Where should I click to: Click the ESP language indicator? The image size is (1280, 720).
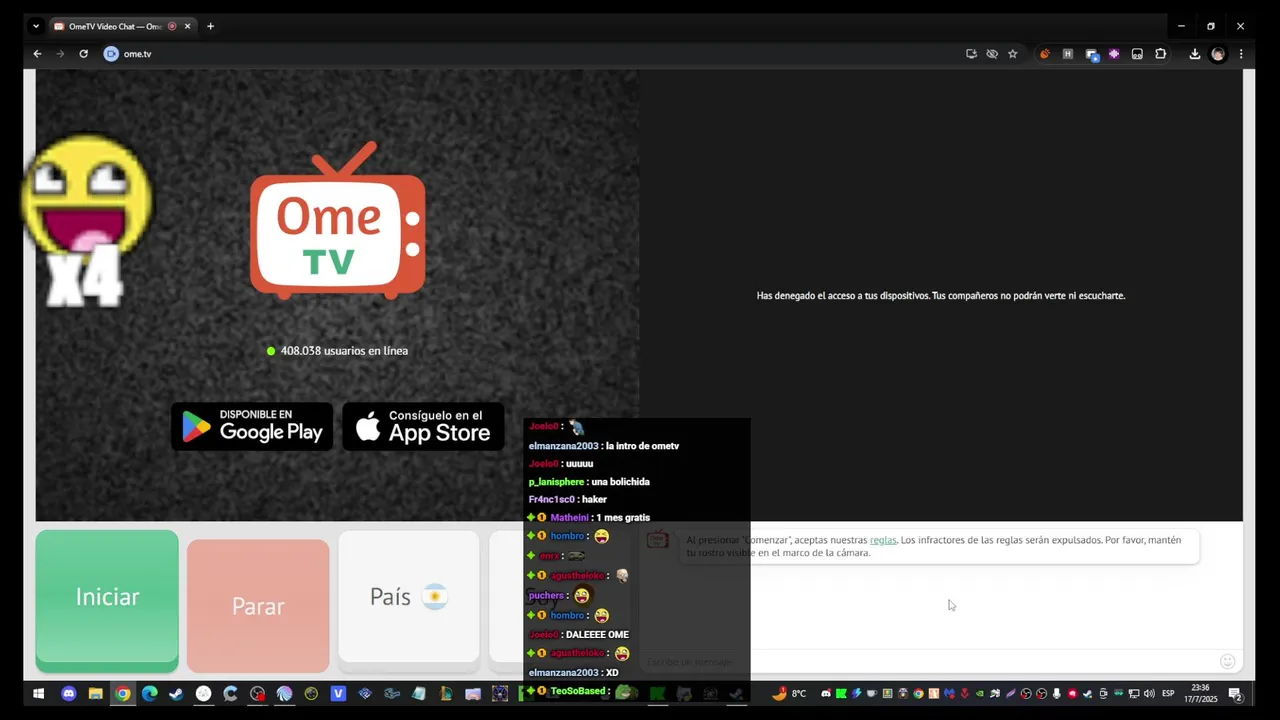tap(1168, 693)
